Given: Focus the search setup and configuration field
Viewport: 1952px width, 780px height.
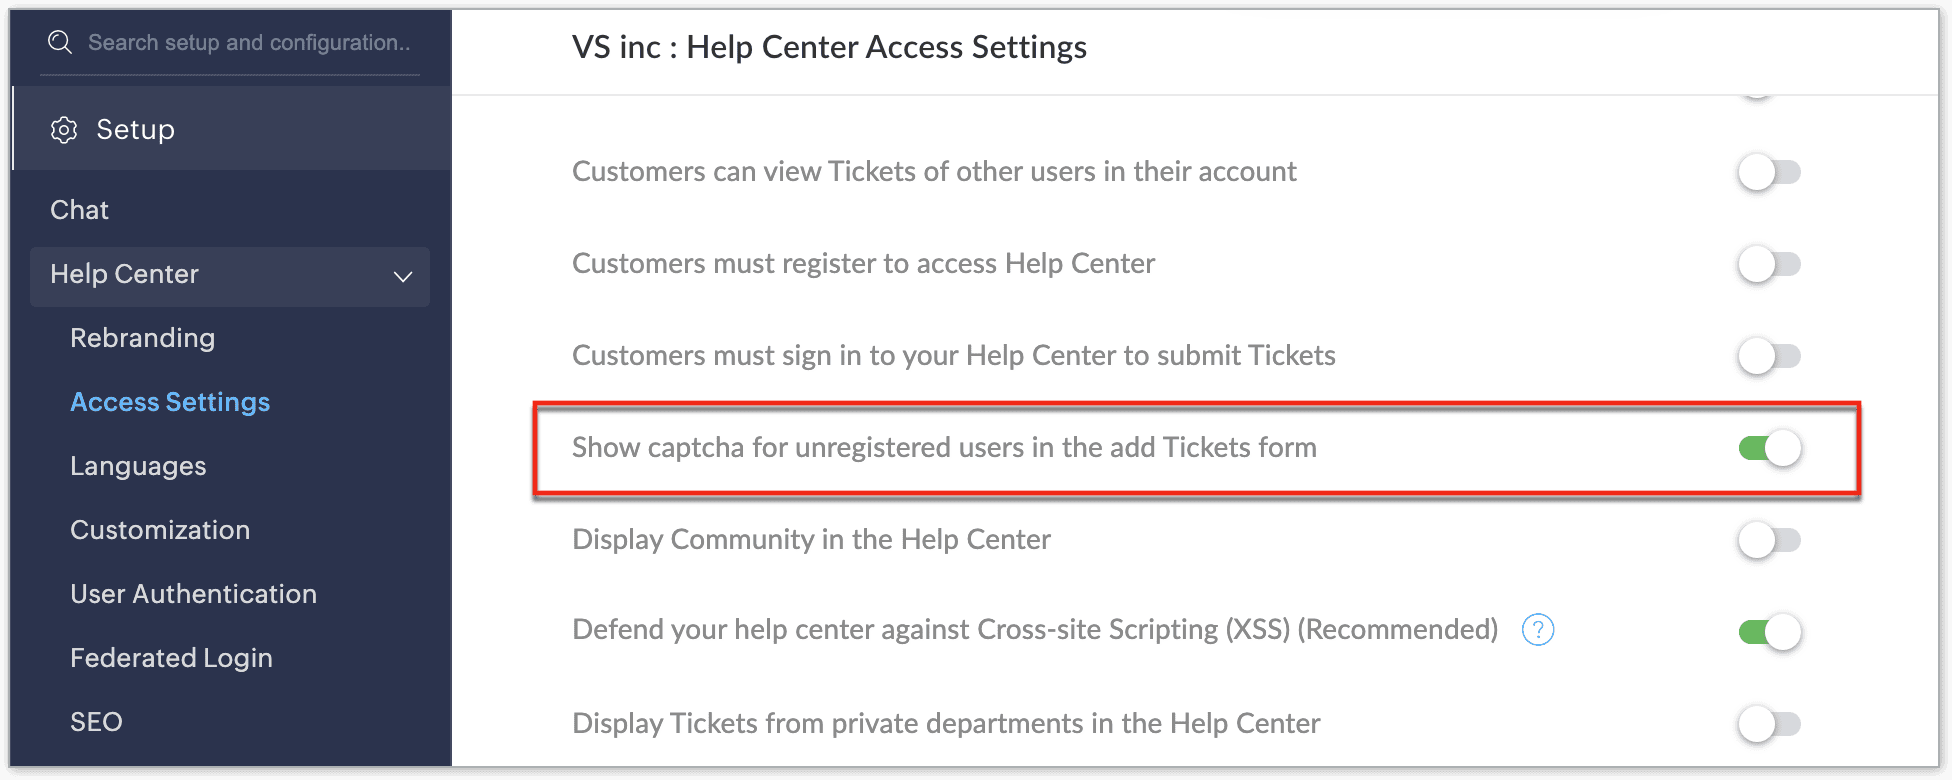Looking at the screenshot, I should (x=250, y=43).
